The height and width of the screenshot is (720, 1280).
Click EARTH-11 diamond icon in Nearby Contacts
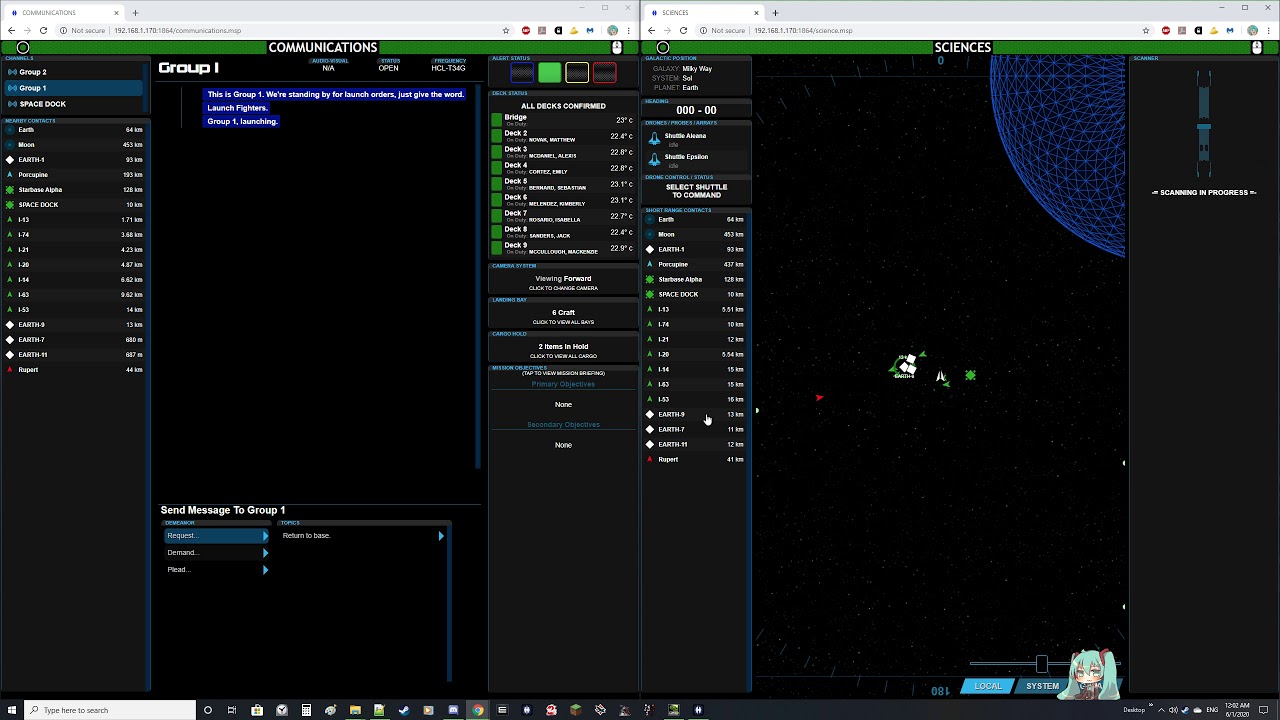pos(10,355)
